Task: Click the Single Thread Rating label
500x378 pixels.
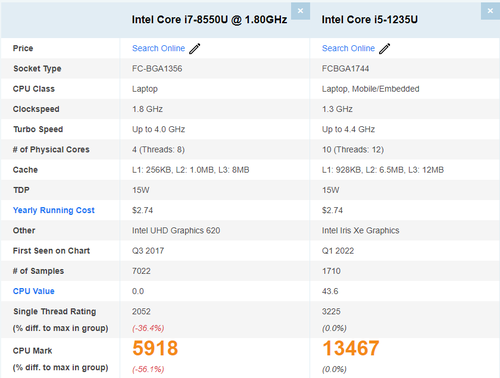Action: [55, 312]
